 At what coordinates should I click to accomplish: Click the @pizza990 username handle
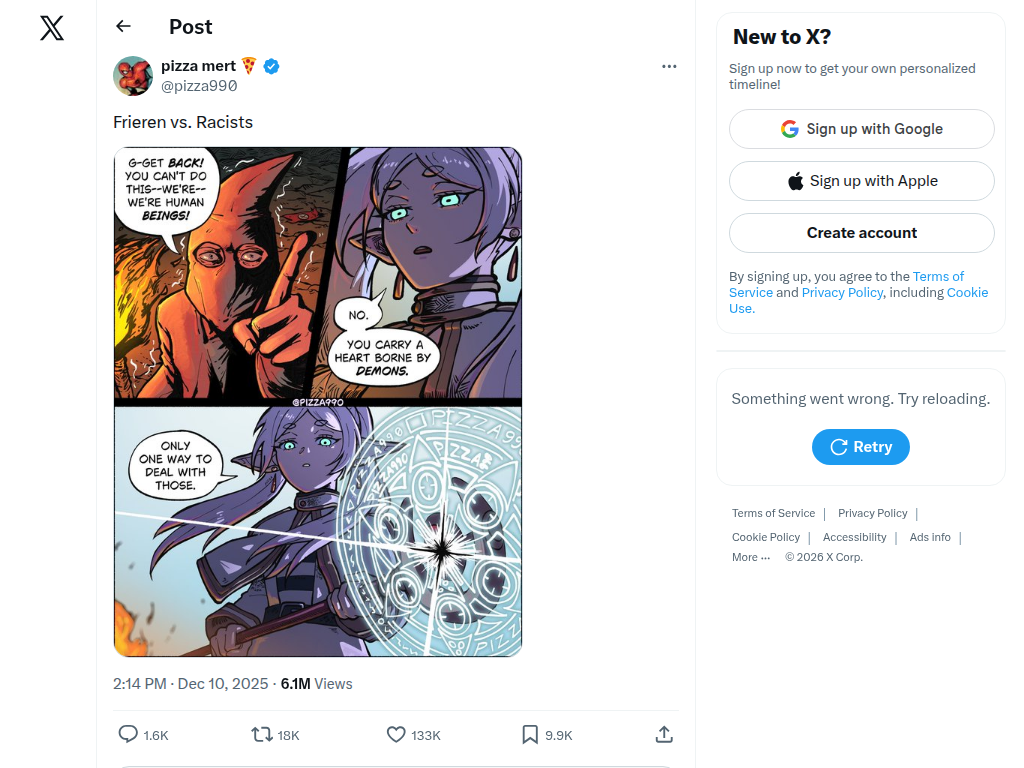(199, 86)
